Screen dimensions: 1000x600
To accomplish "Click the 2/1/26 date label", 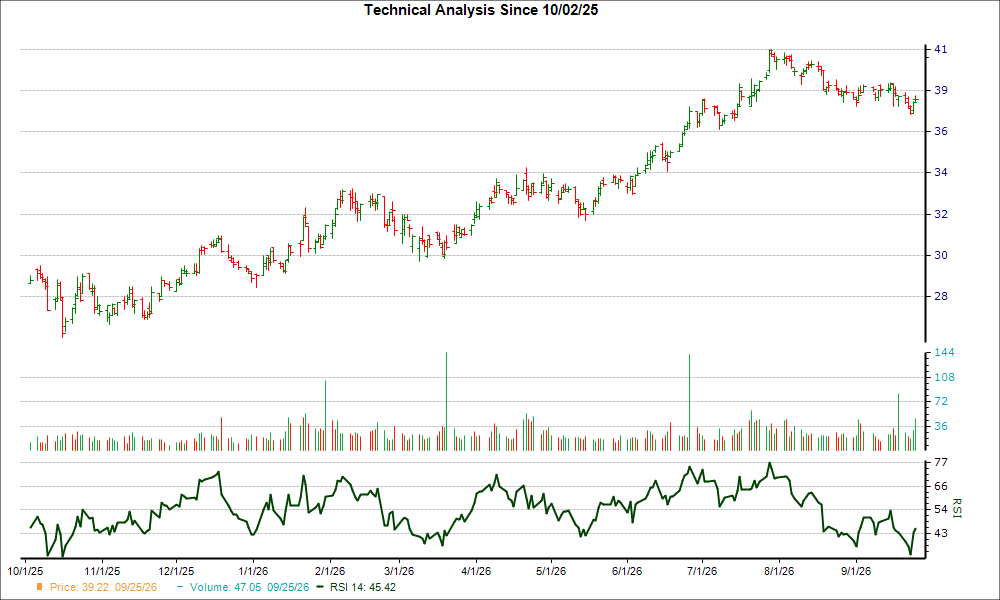I will [330, 571].
